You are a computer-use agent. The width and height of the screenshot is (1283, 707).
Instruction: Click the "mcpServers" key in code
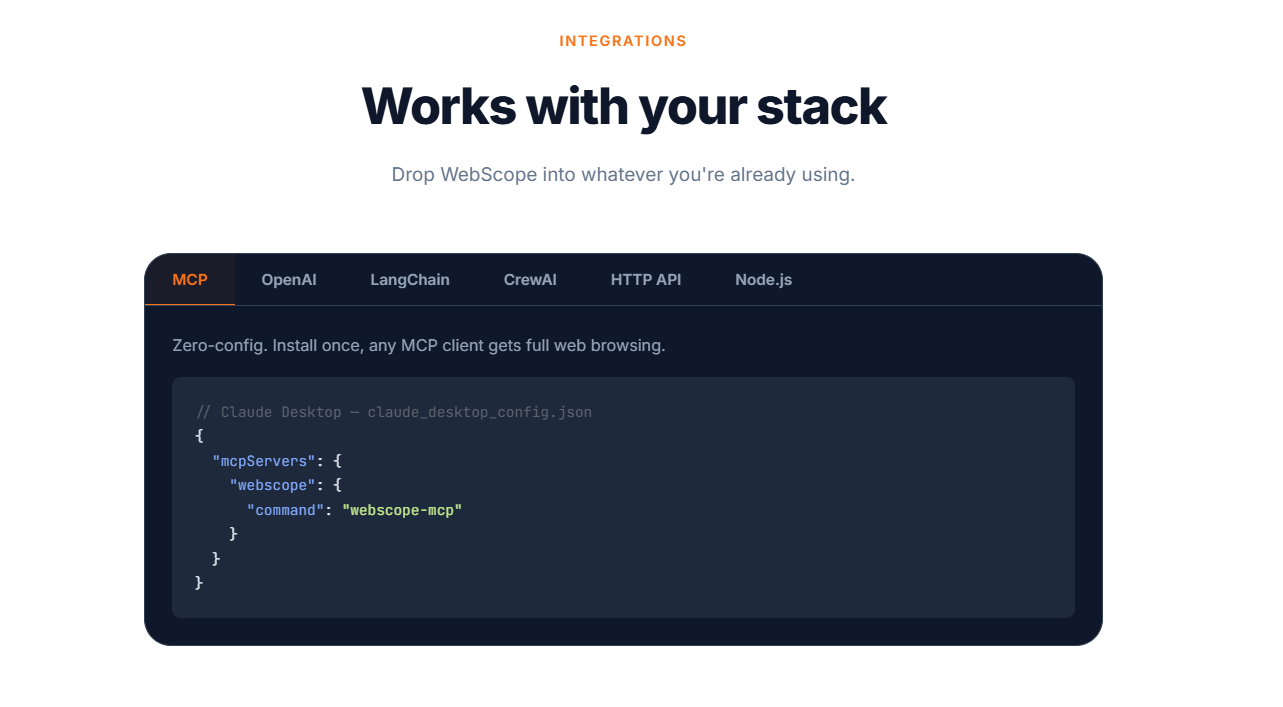click(x=264, y=461)
